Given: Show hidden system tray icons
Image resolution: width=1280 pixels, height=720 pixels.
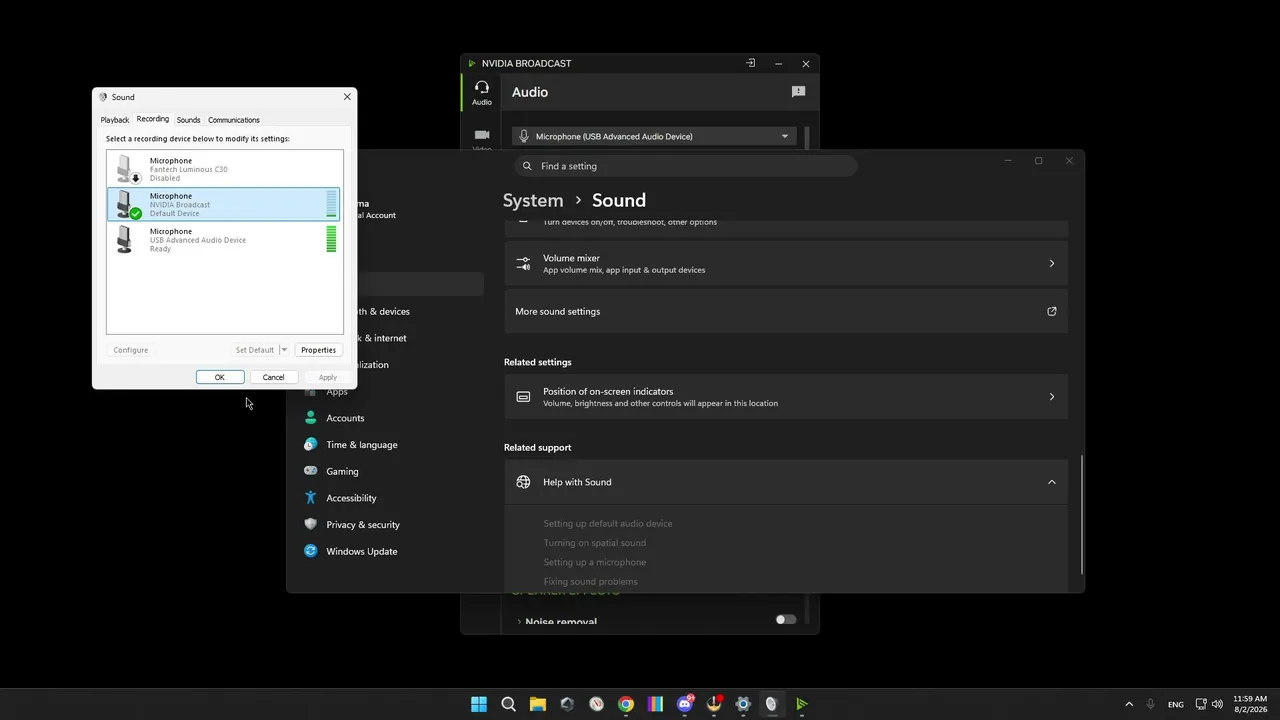Looking at the screenshot, I should [1129, 704].
